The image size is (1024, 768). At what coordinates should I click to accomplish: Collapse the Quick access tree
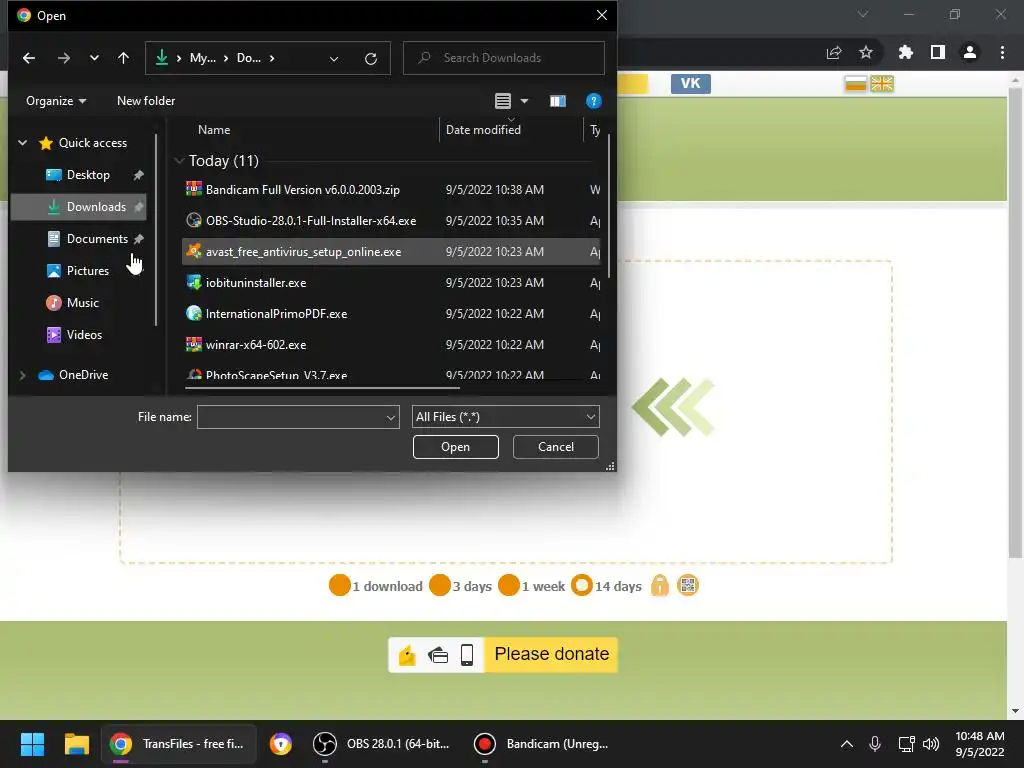coord(22,142)
